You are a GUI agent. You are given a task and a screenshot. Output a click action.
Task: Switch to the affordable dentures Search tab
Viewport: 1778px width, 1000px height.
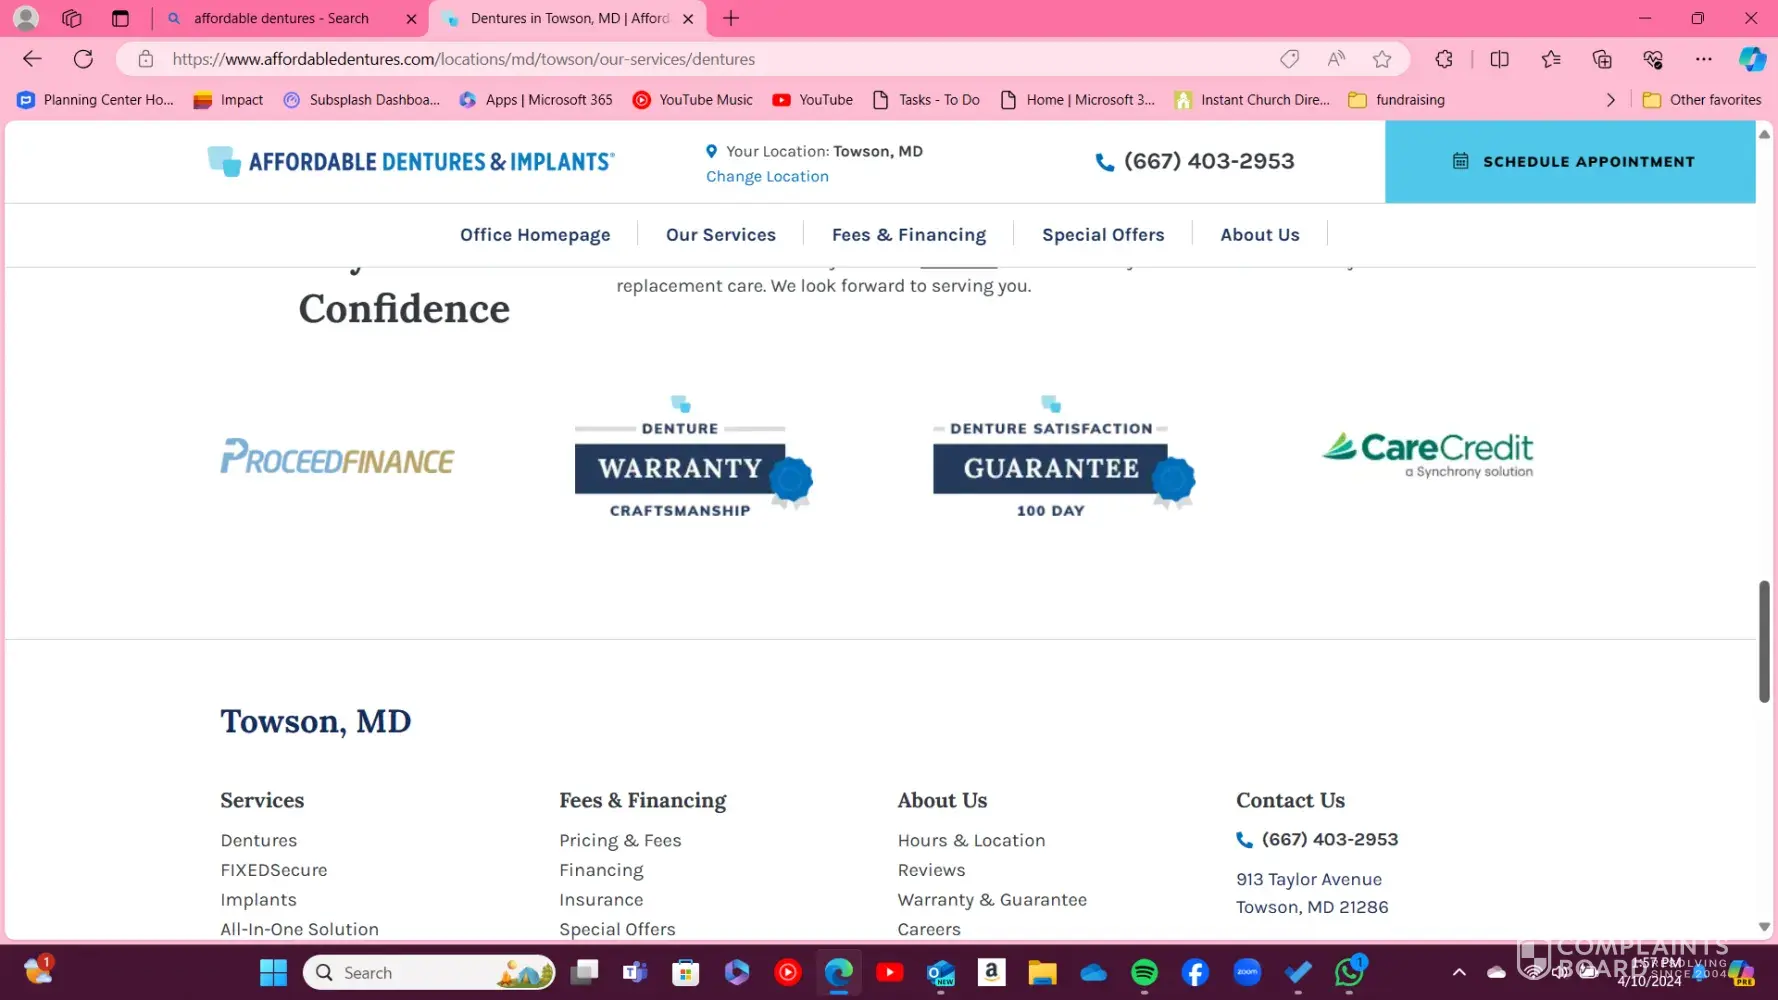point(281,18)
